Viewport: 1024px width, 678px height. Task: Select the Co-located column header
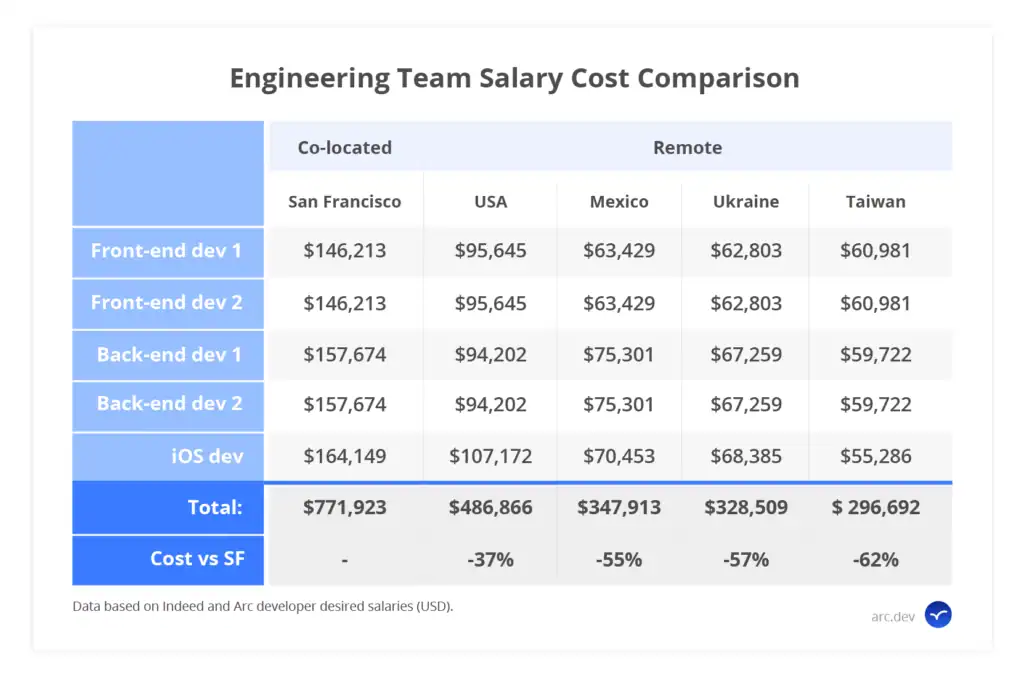[x=345, y=148]
